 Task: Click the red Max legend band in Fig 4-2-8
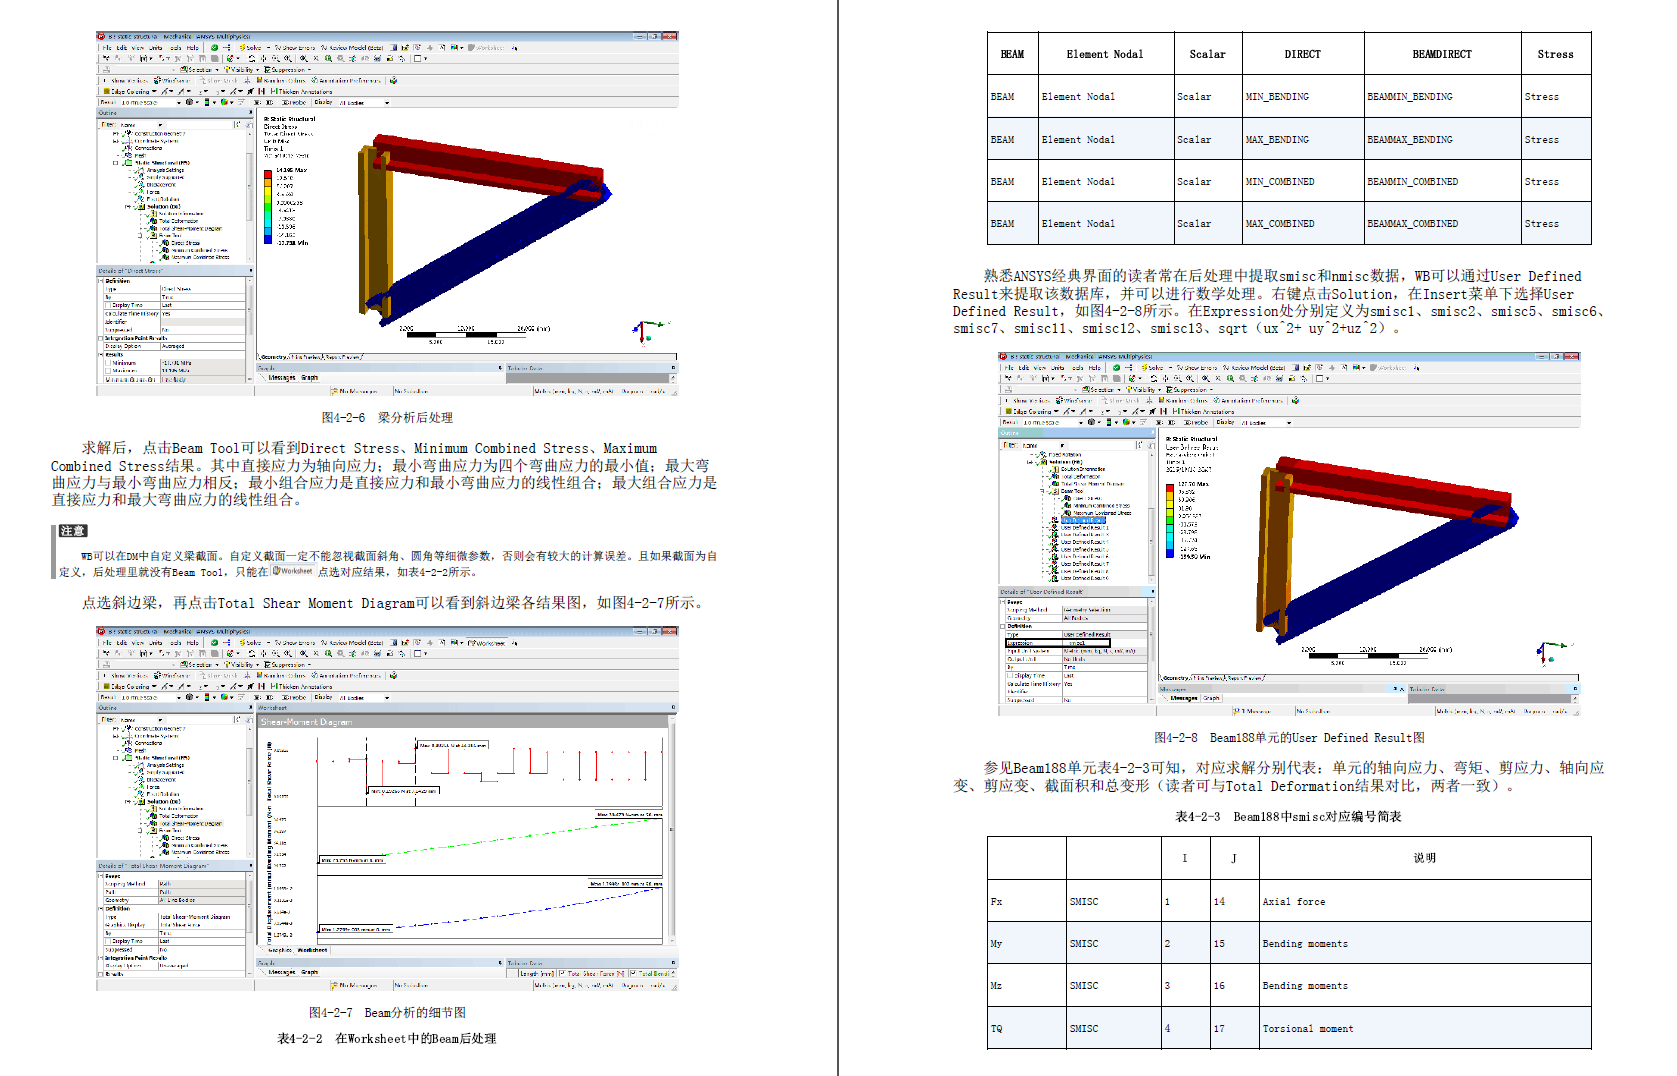(x=1170, y=486)
